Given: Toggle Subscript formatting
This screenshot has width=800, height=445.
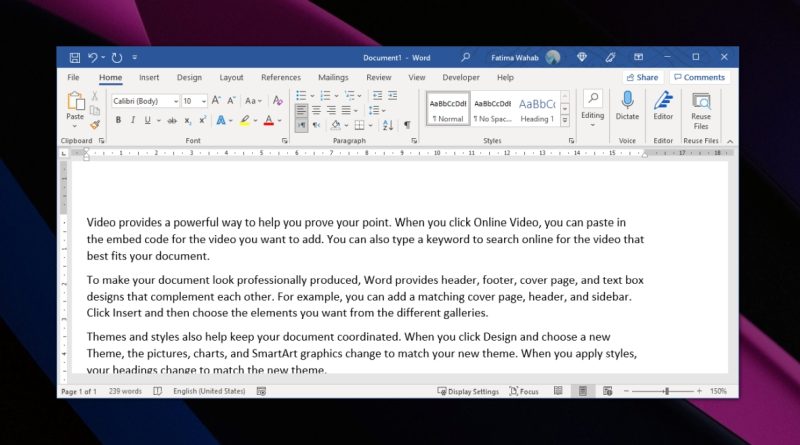Looking at the screenshot, I should point(188,120).
